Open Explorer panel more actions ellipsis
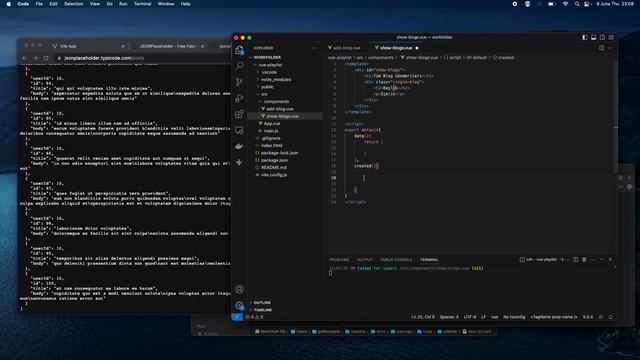This screenshot has width=640, height=360. click(x=314, y=48)
